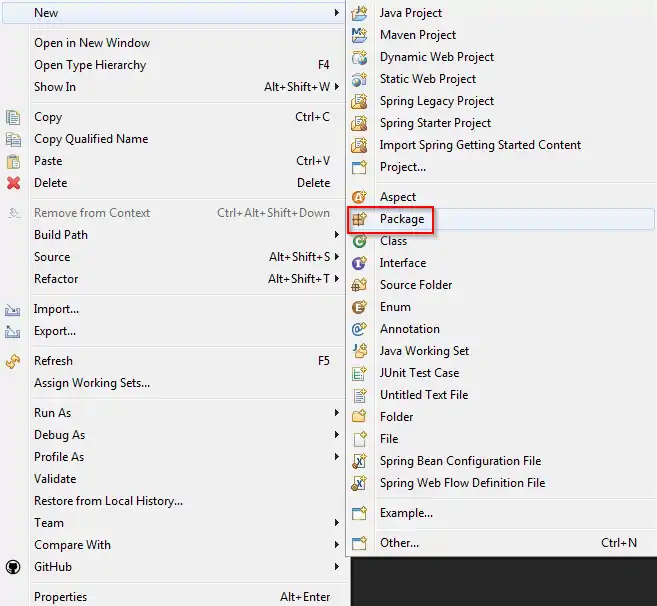Screen dimensions: 657x606
Task: Select the Dynamic Web Project icon
Action: [359, 57]
